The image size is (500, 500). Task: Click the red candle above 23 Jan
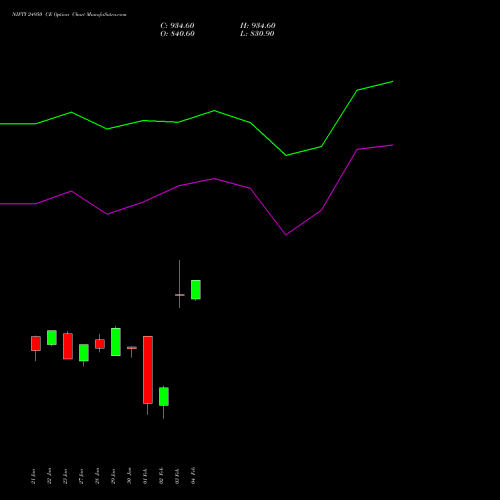[68, 346]
